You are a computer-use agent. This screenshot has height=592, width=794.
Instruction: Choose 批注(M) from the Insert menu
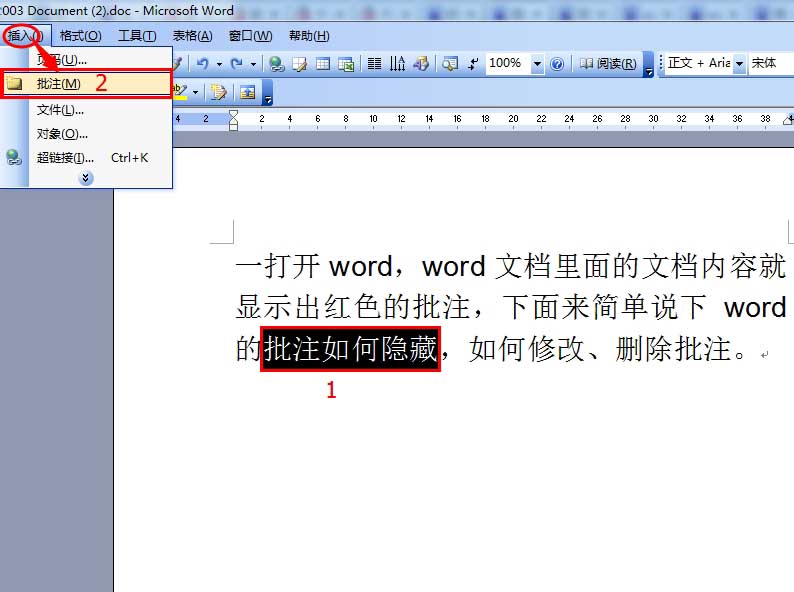click(x=86, y=84)
